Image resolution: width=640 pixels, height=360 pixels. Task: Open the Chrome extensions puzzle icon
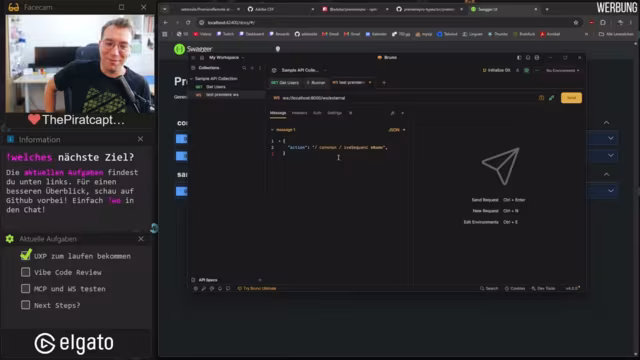[x=603, y=22]
